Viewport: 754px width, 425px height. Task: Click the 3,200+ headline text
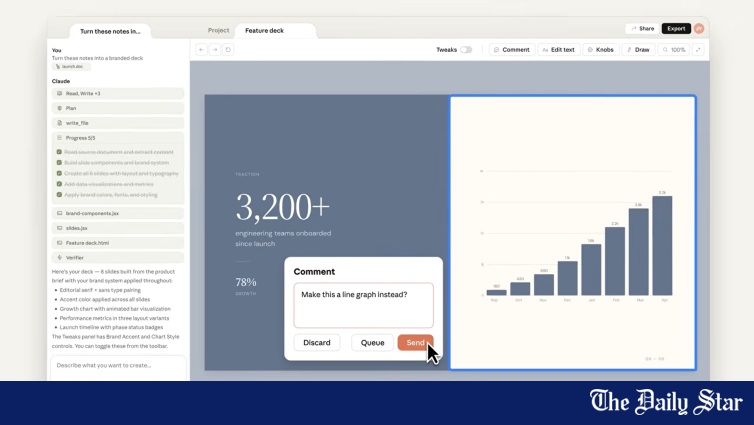[283, 208]
